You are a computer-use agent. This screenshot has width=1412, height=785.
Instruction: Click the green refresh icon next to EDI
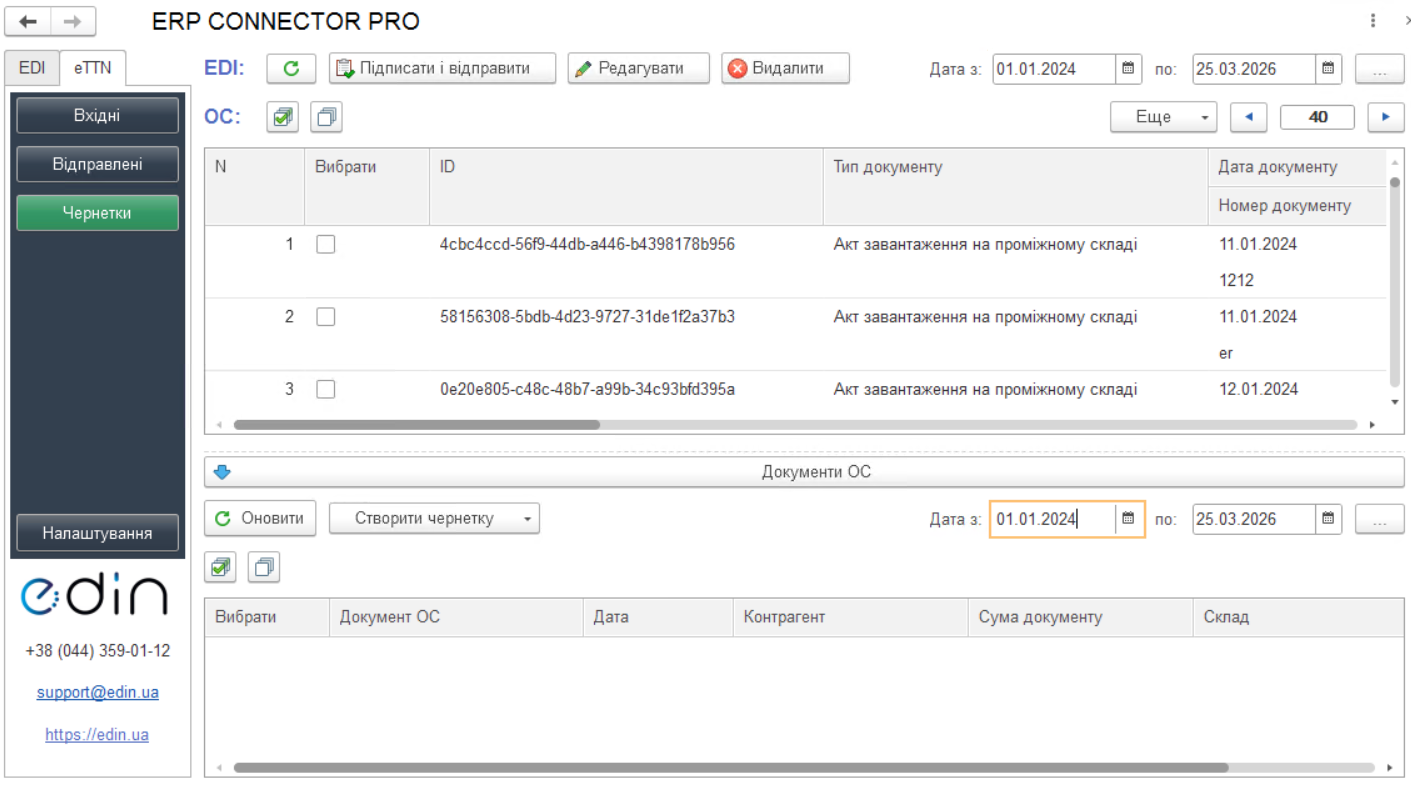(x=291, y=69)
